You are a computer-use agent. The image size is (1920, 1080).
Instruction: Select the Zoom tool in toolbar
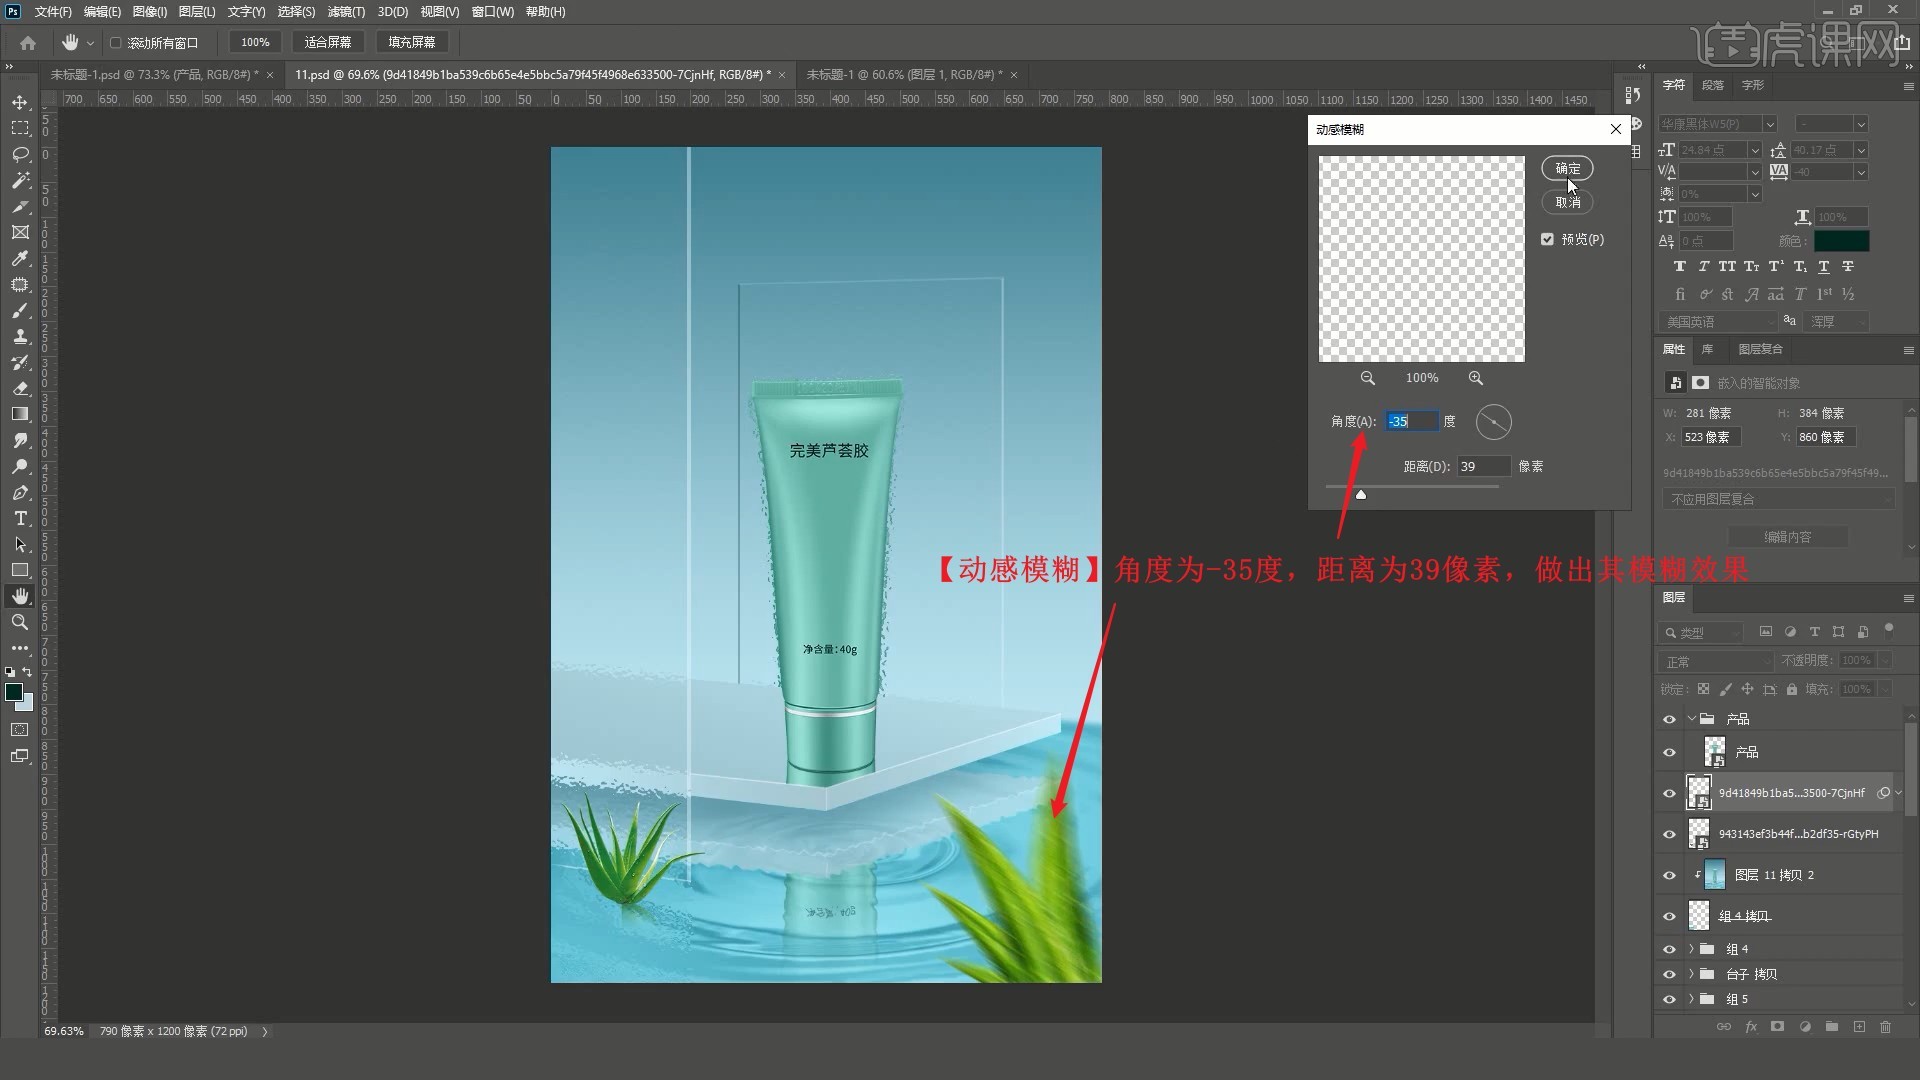(x=20, y=622)
